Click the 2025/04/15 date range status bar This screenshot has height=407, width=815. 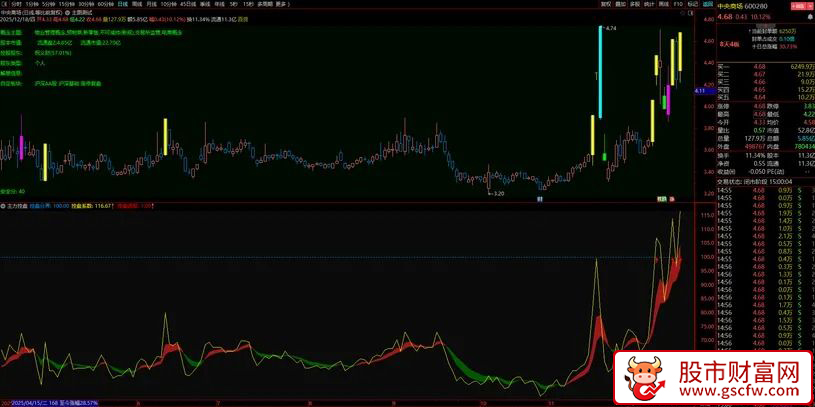tap(54, 403)
